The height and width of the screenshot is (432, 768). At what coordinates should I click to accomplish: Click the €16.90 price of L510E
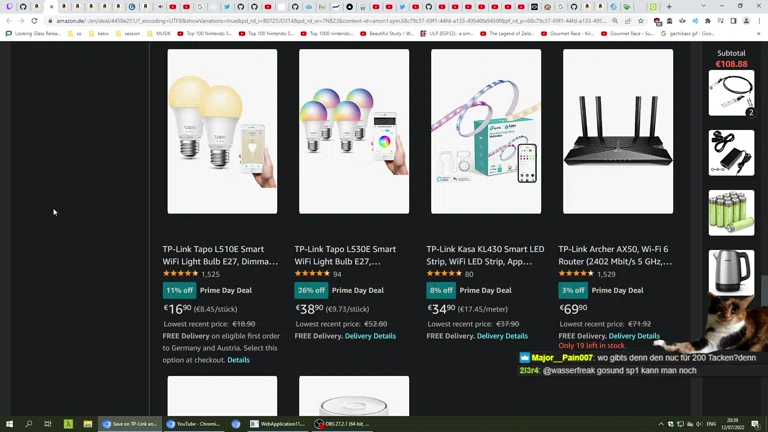click(177, 309)
